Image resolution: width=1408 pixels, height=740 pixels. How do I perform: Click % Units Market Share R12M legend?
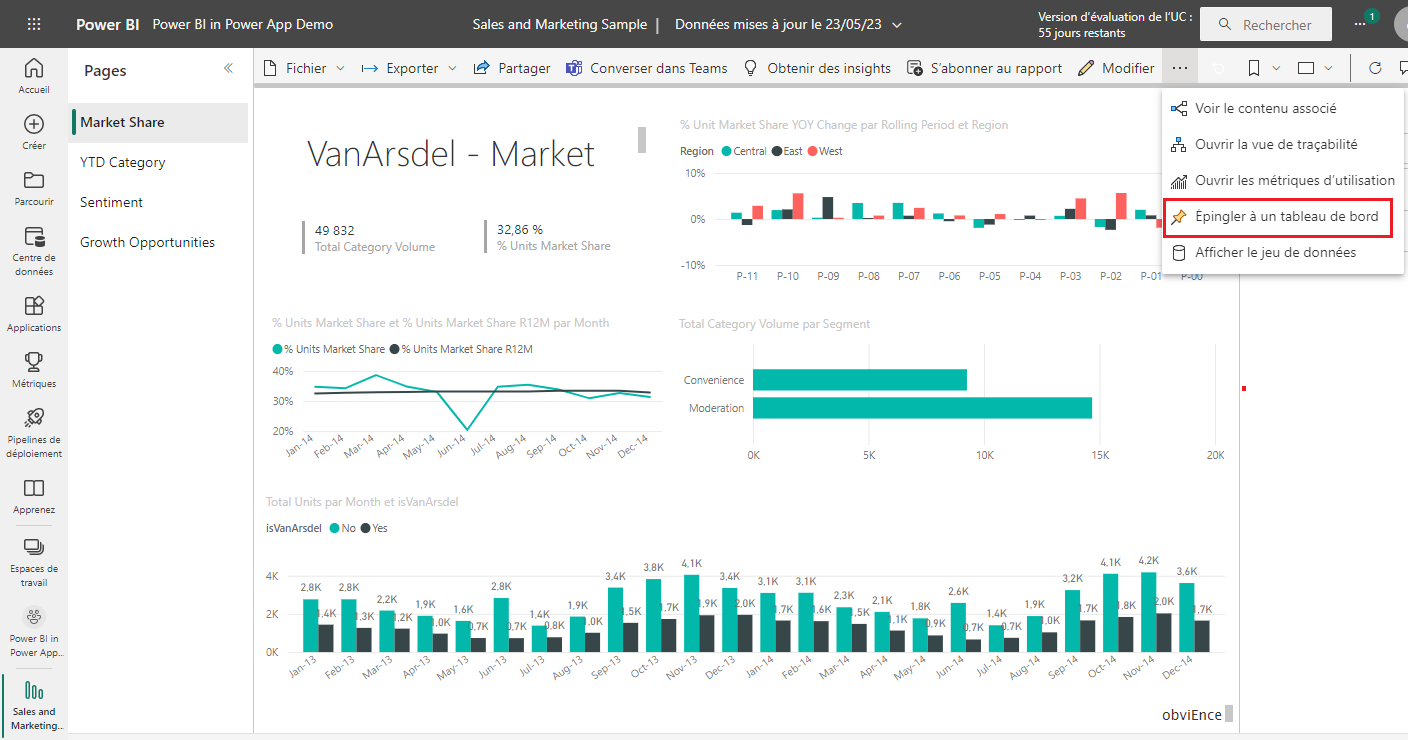pyautogui.click(x=461, y=349)
